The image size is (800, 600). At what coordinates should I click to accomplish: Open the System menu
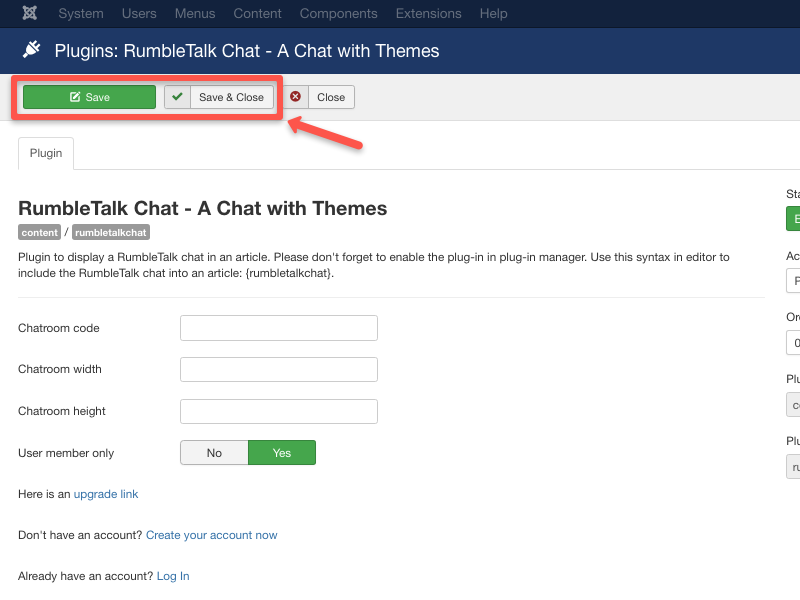81,13
